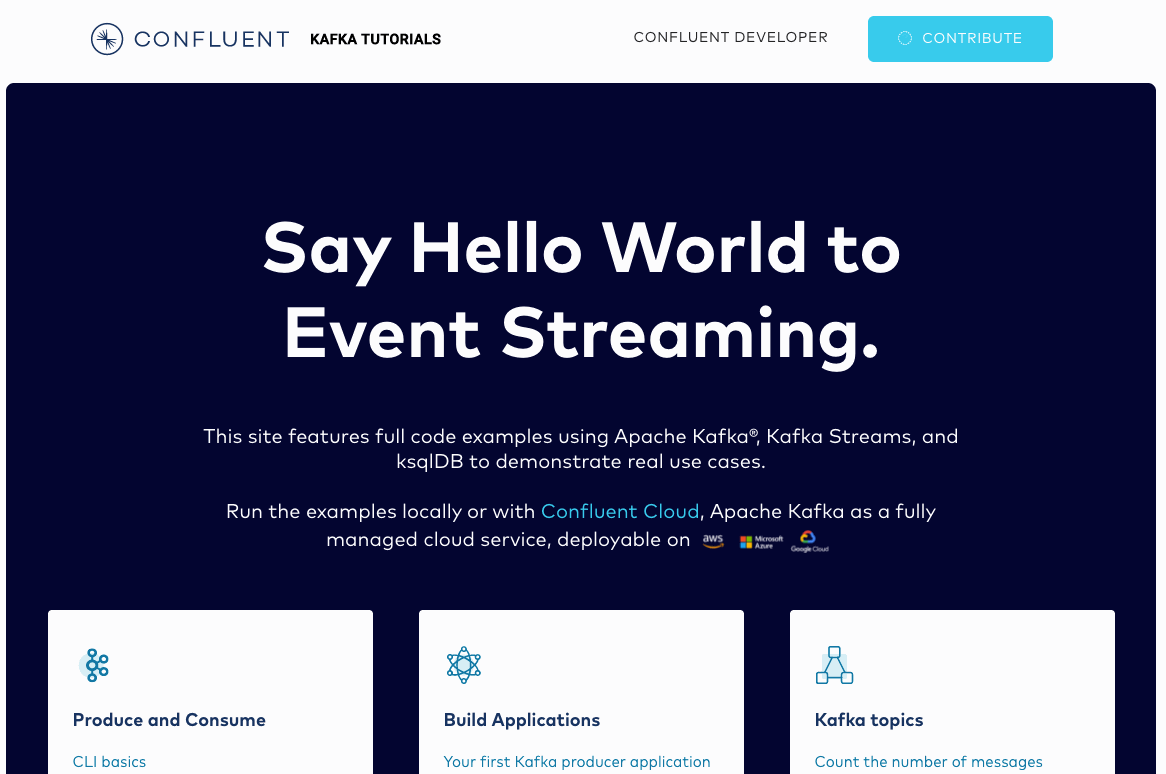This screenshot has height=774, width=1166.
Task: Click the site description paragraph about ksqlDB
Action: (581, 448)
